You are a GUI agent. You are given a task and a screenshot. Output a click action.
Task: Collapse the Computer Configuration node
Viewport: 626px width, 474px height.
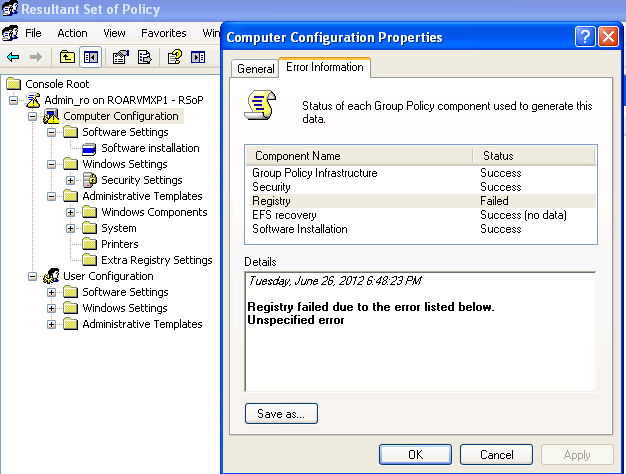click(x=33, y=116)
